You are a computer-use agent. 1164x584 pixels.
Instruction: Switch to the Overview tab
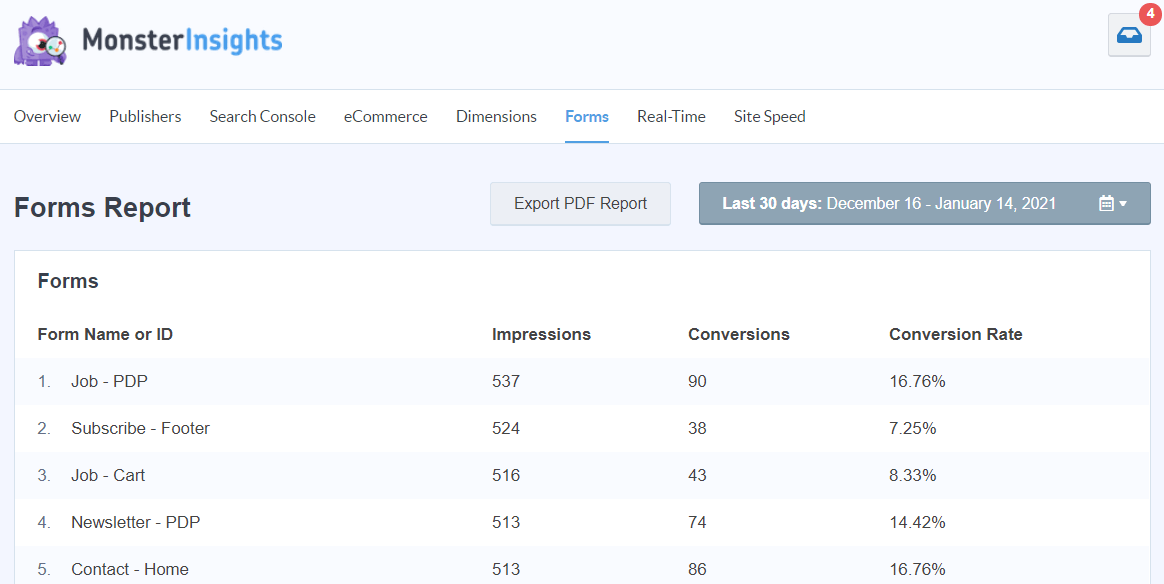48,117
